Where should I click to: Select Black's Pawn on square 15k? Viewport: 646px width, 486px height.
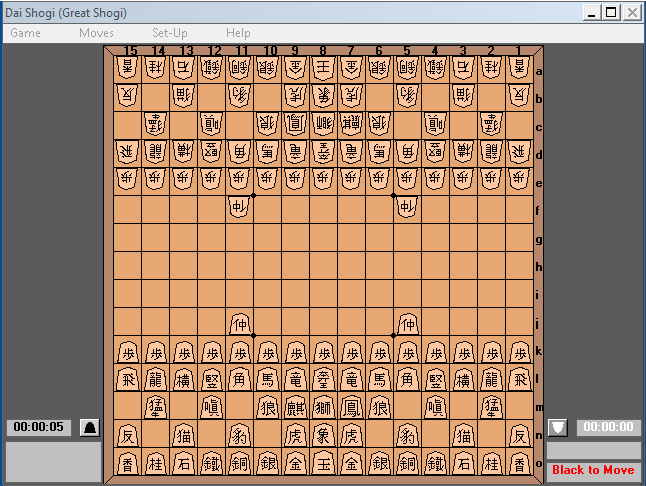(128, 352)
